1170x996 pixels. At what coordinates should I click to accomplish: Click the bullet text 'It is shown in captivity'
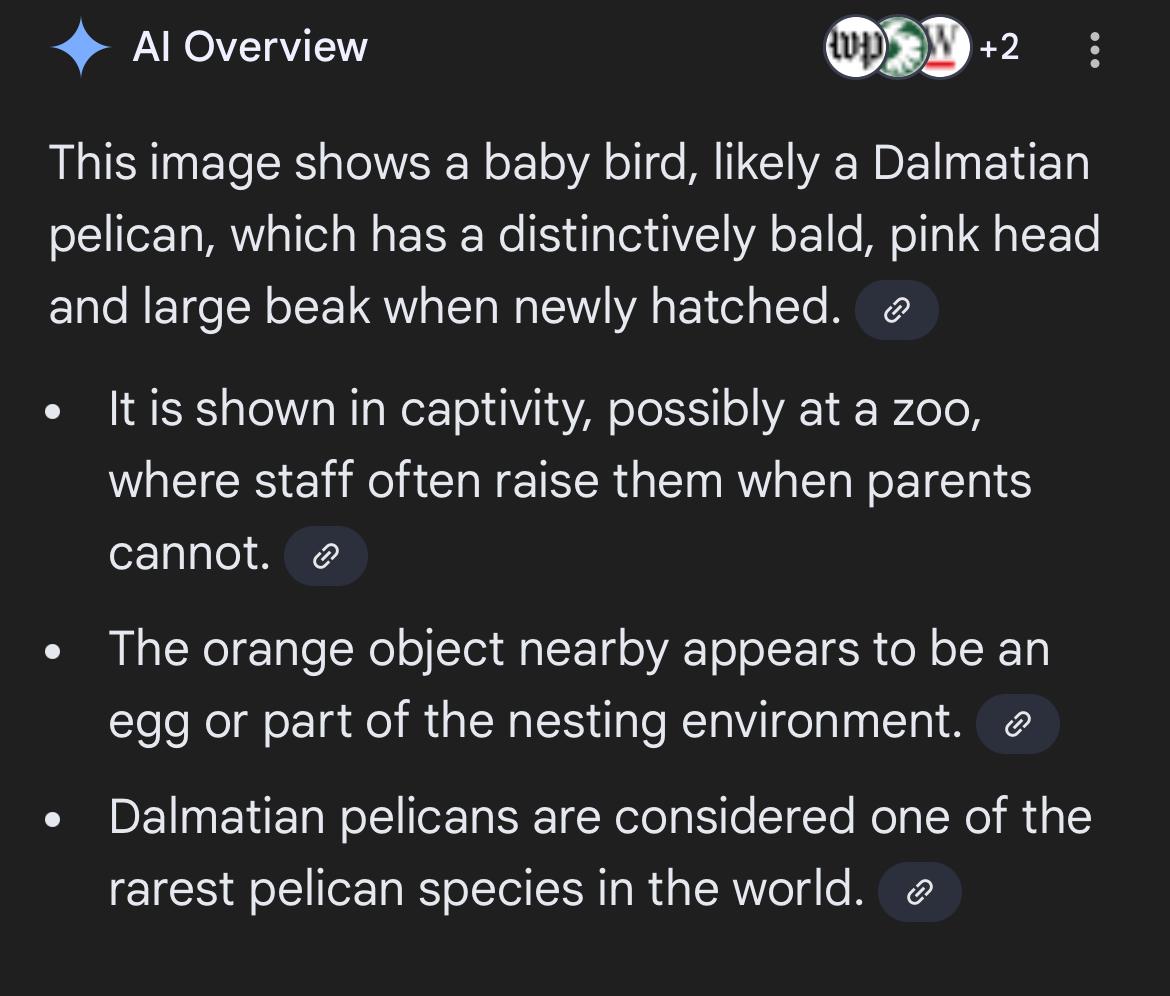[545, 409]
